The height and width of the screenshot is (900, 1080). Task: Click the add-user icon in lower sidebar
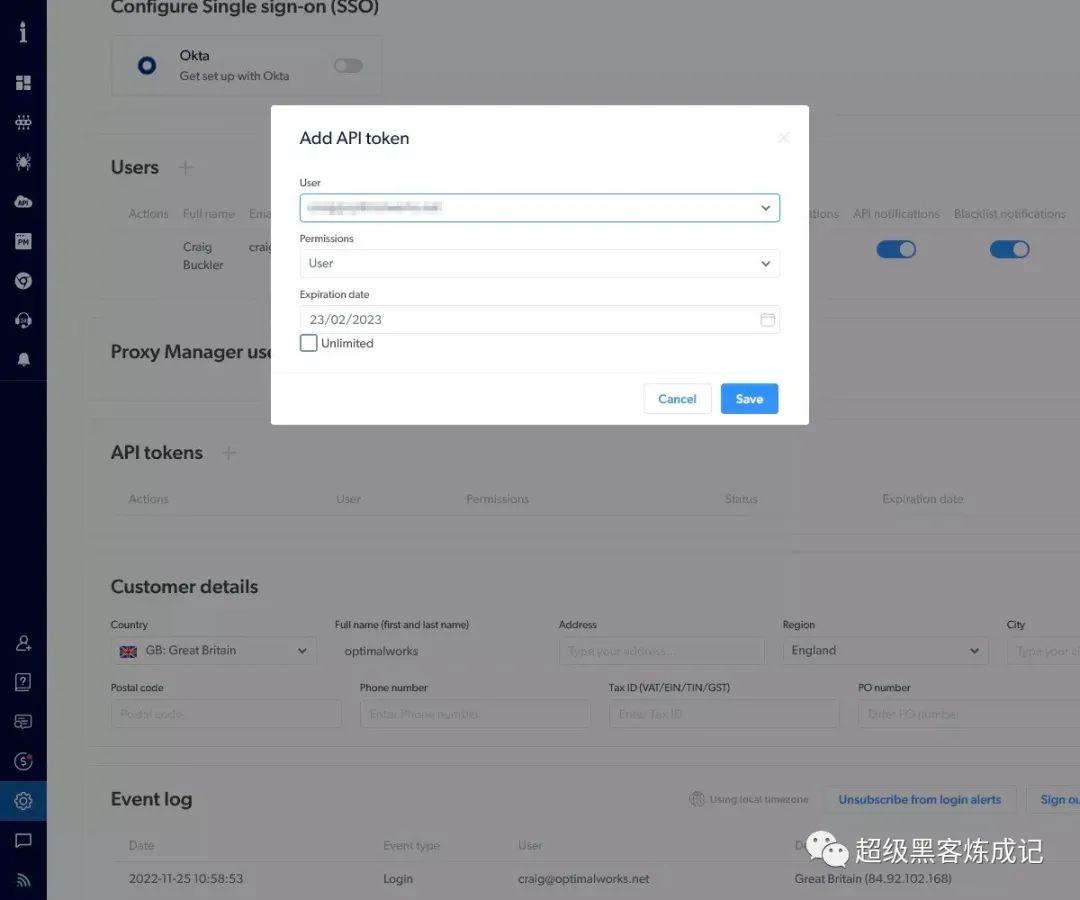(25, 642)
